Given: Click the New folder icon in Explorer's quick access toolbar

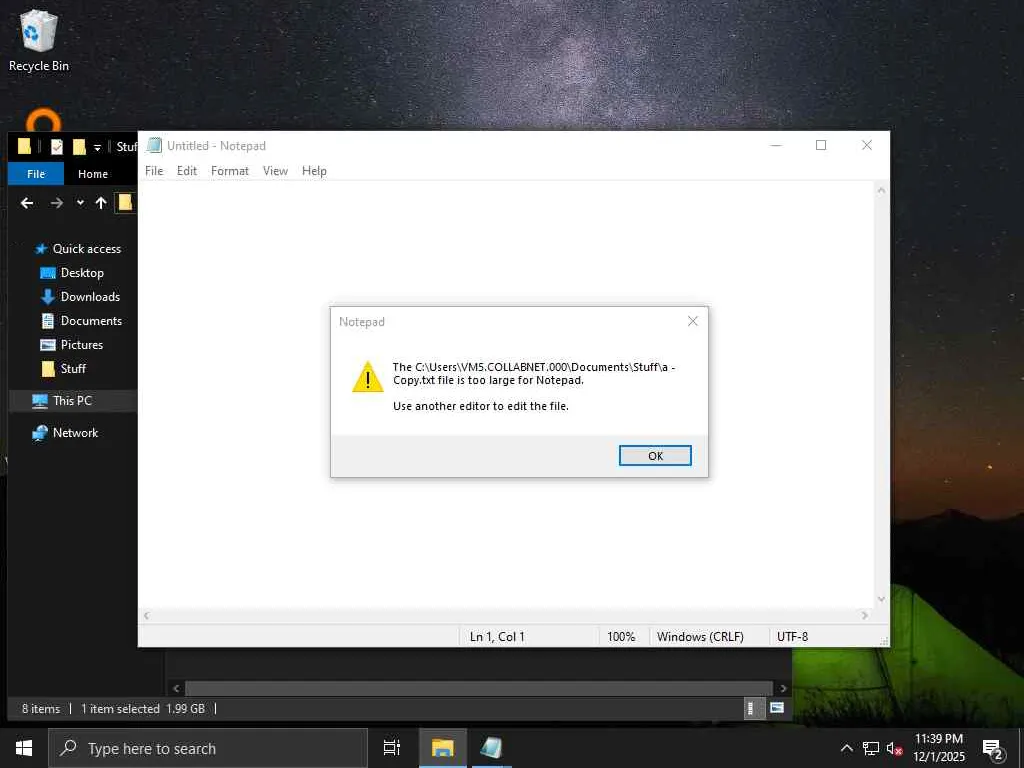Looking at the screenshot, I should tap(79, 147).
